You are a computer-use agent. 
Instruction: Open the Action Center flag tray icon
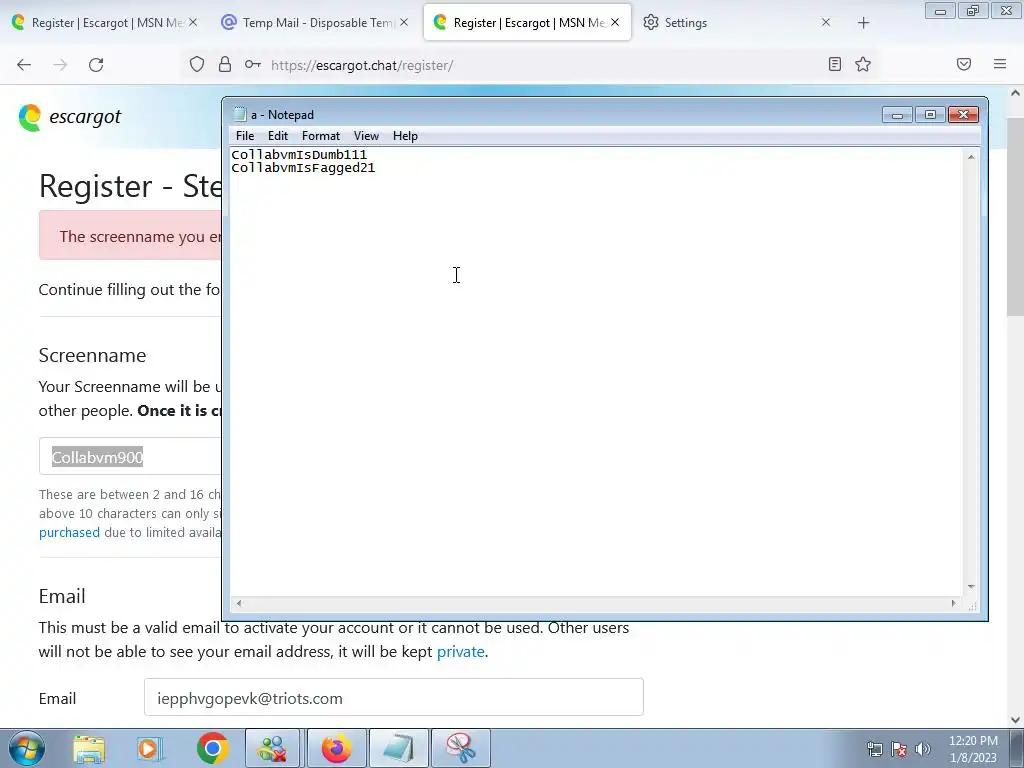[899, 749]
